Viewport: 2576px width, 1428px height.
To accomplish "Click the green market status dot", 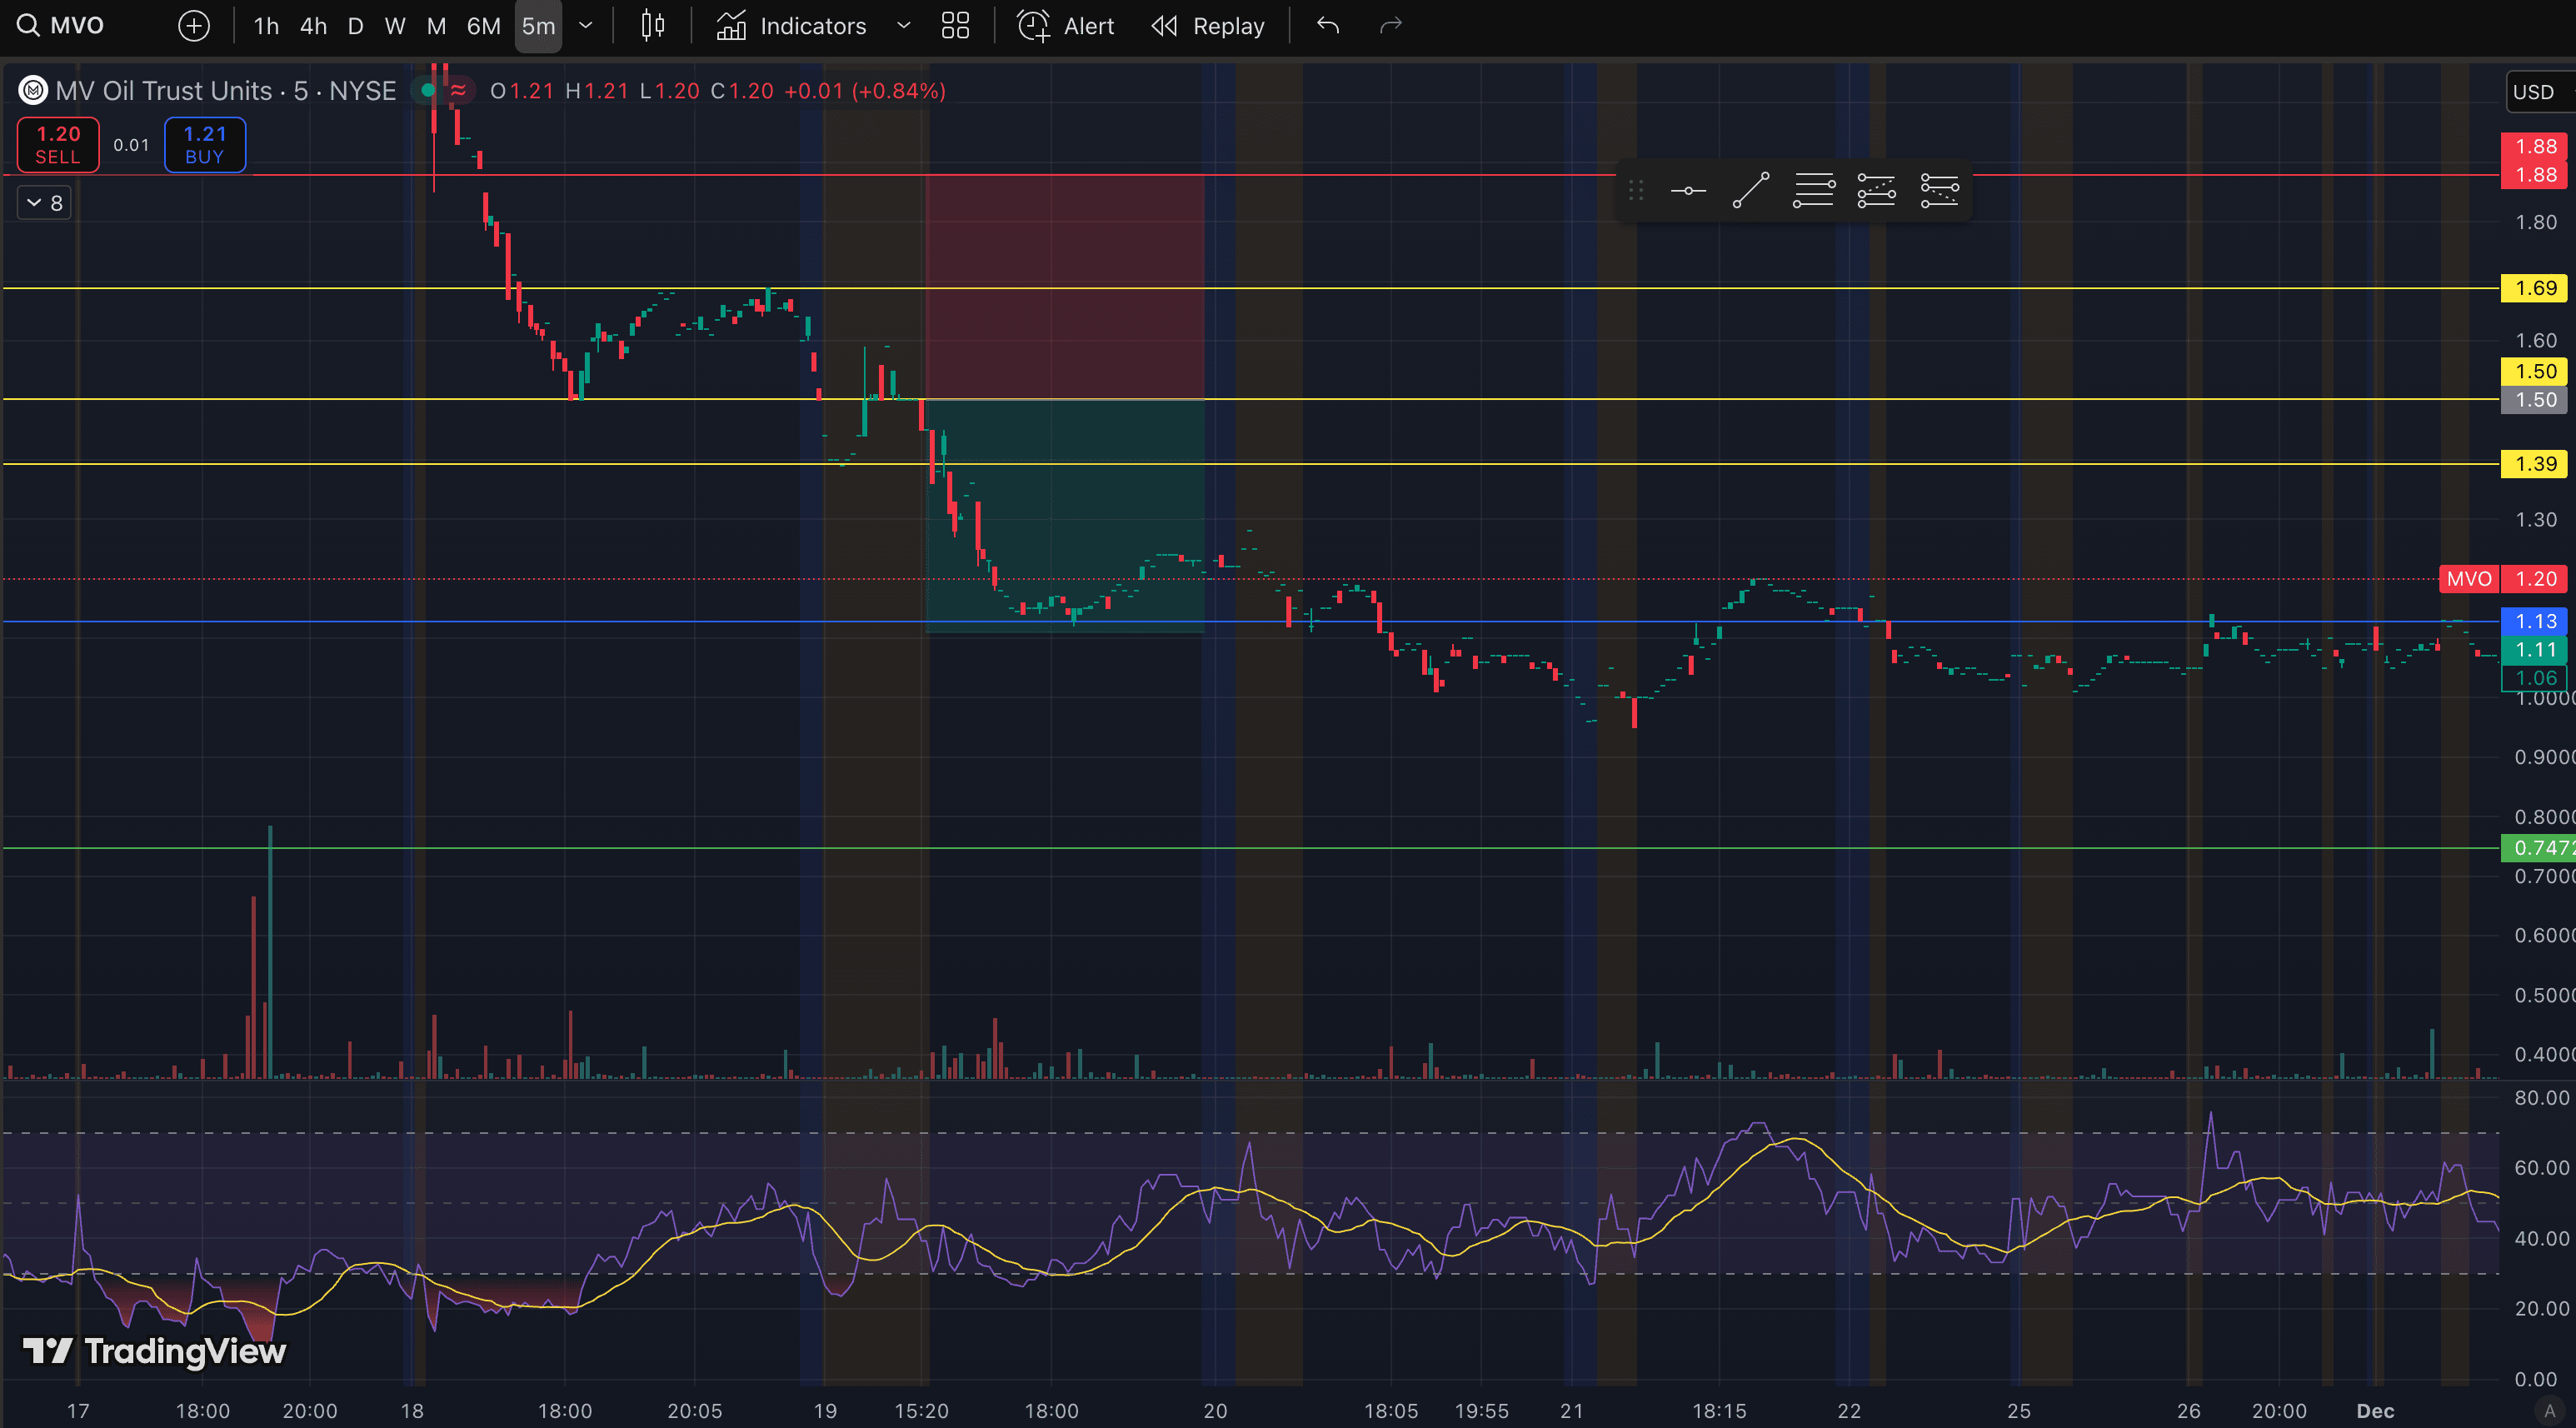I will [428, 91].
